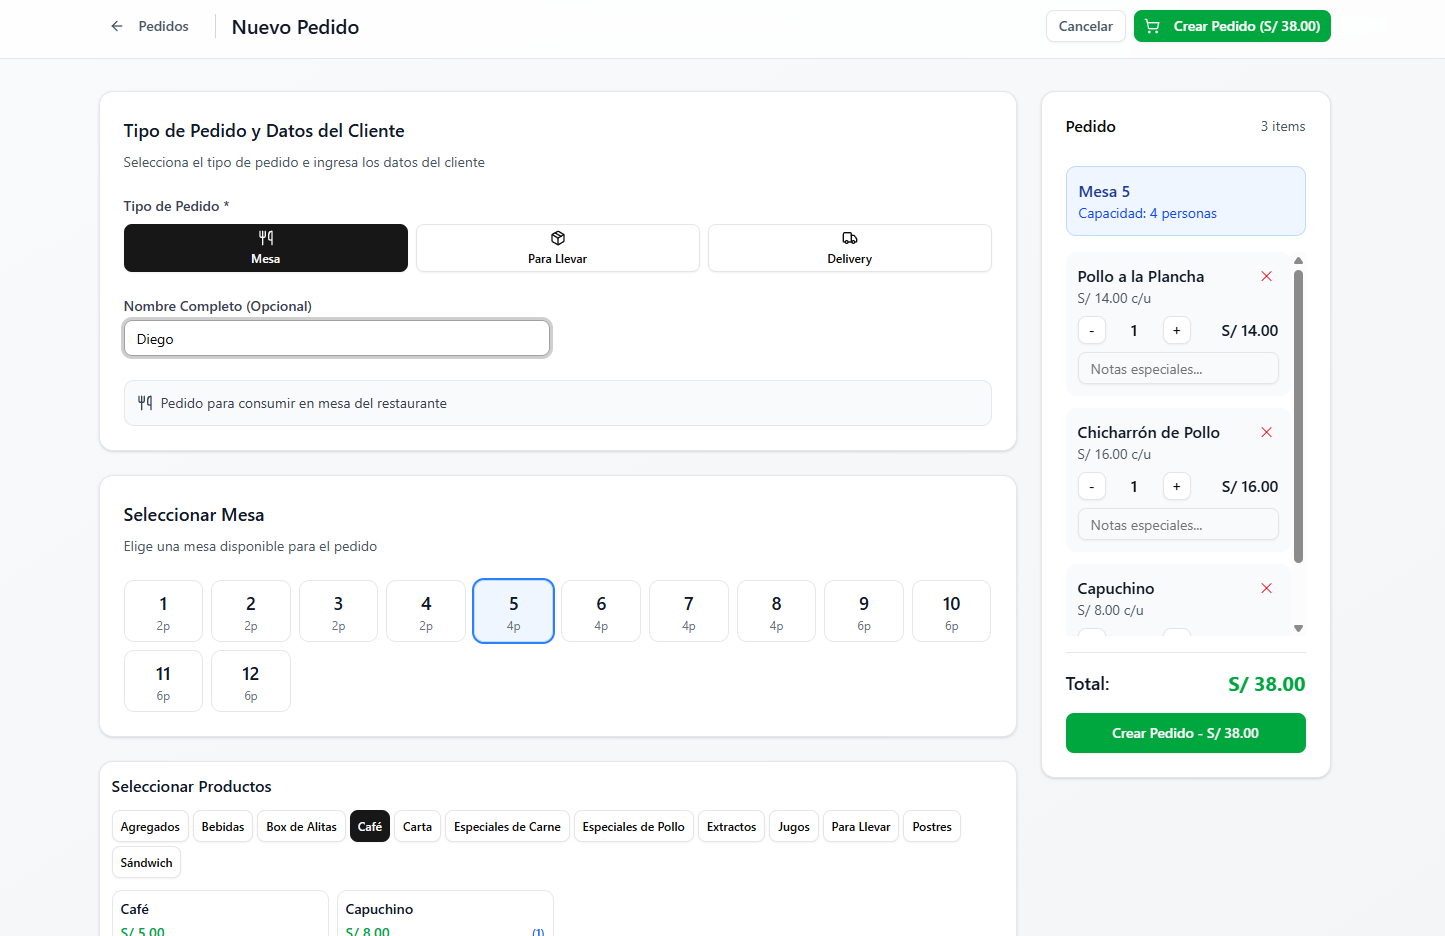Select Para Llevar order type
Screen dimensions: 1445x936
coord(557,248)
